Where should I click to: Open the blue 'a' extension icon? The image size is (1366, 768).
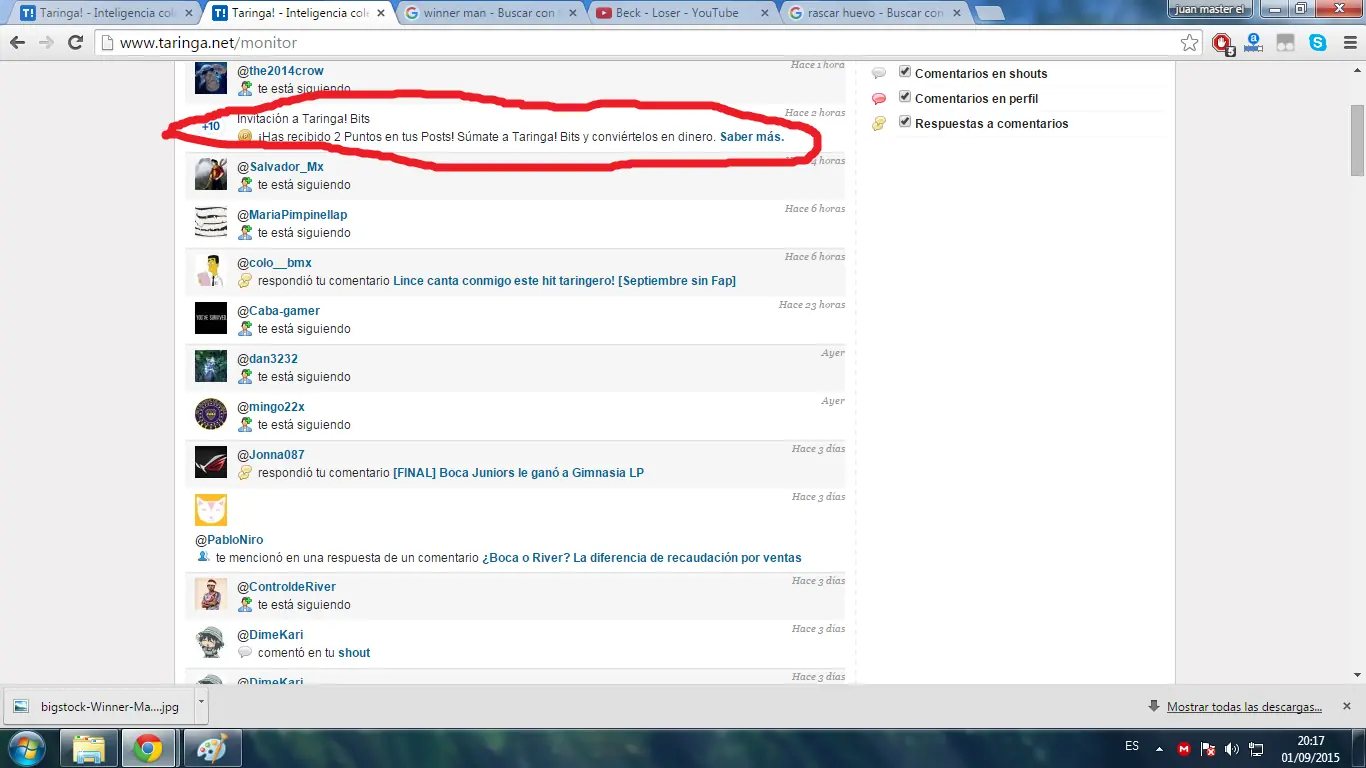coord(1254,43)
